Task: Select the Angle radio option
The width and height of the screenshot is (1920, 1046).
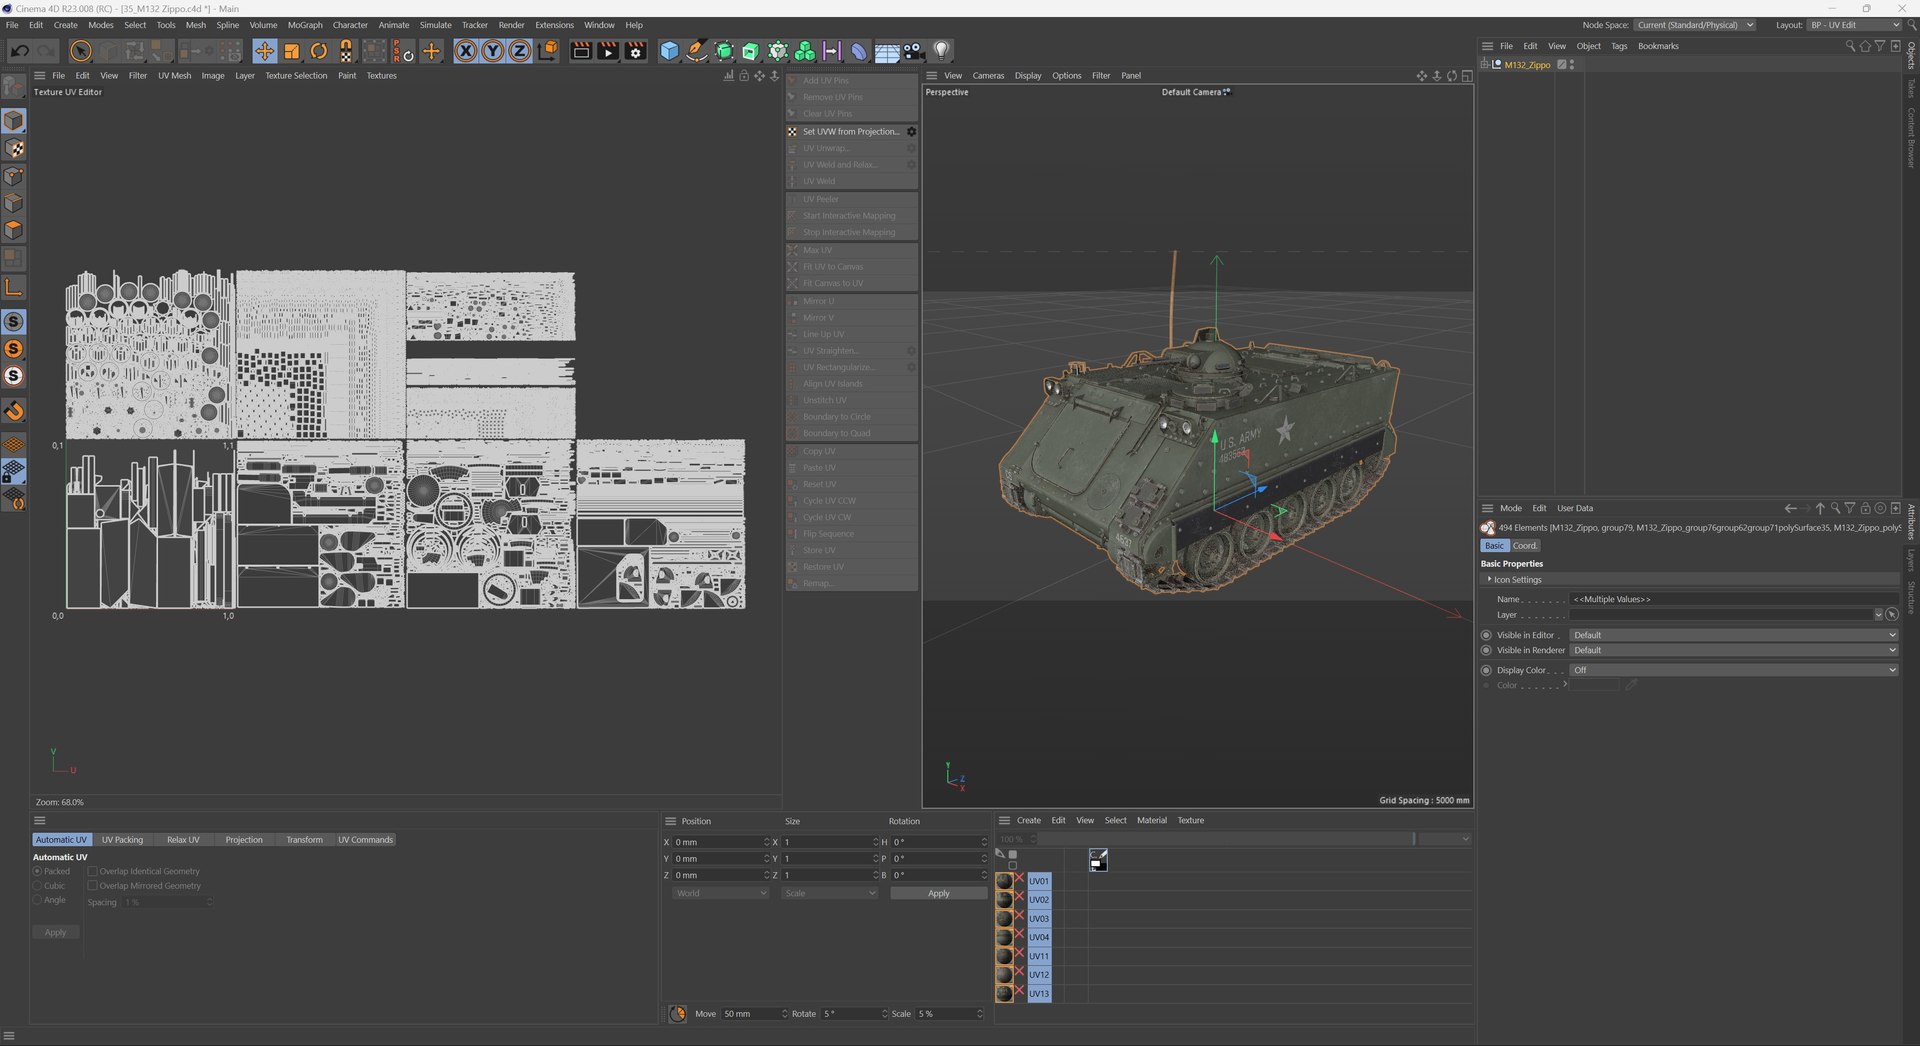Action: (37, 900)
